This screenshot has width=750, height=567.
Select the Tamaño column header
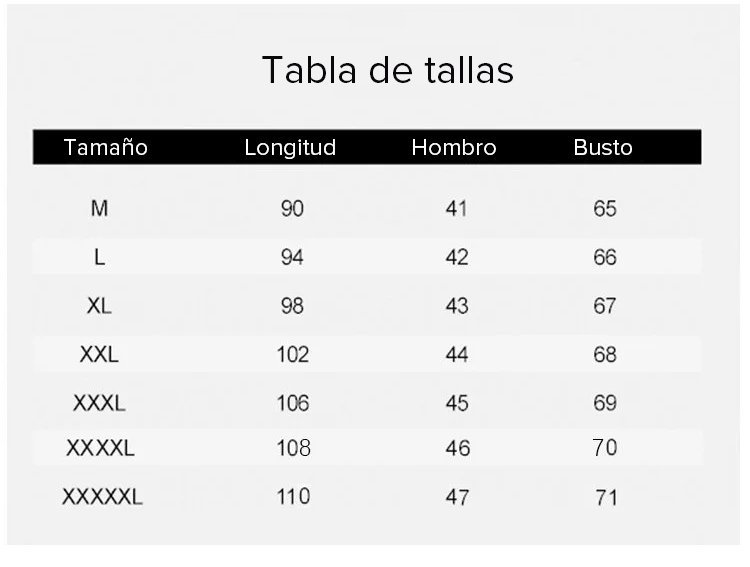[x=105, y=148]
